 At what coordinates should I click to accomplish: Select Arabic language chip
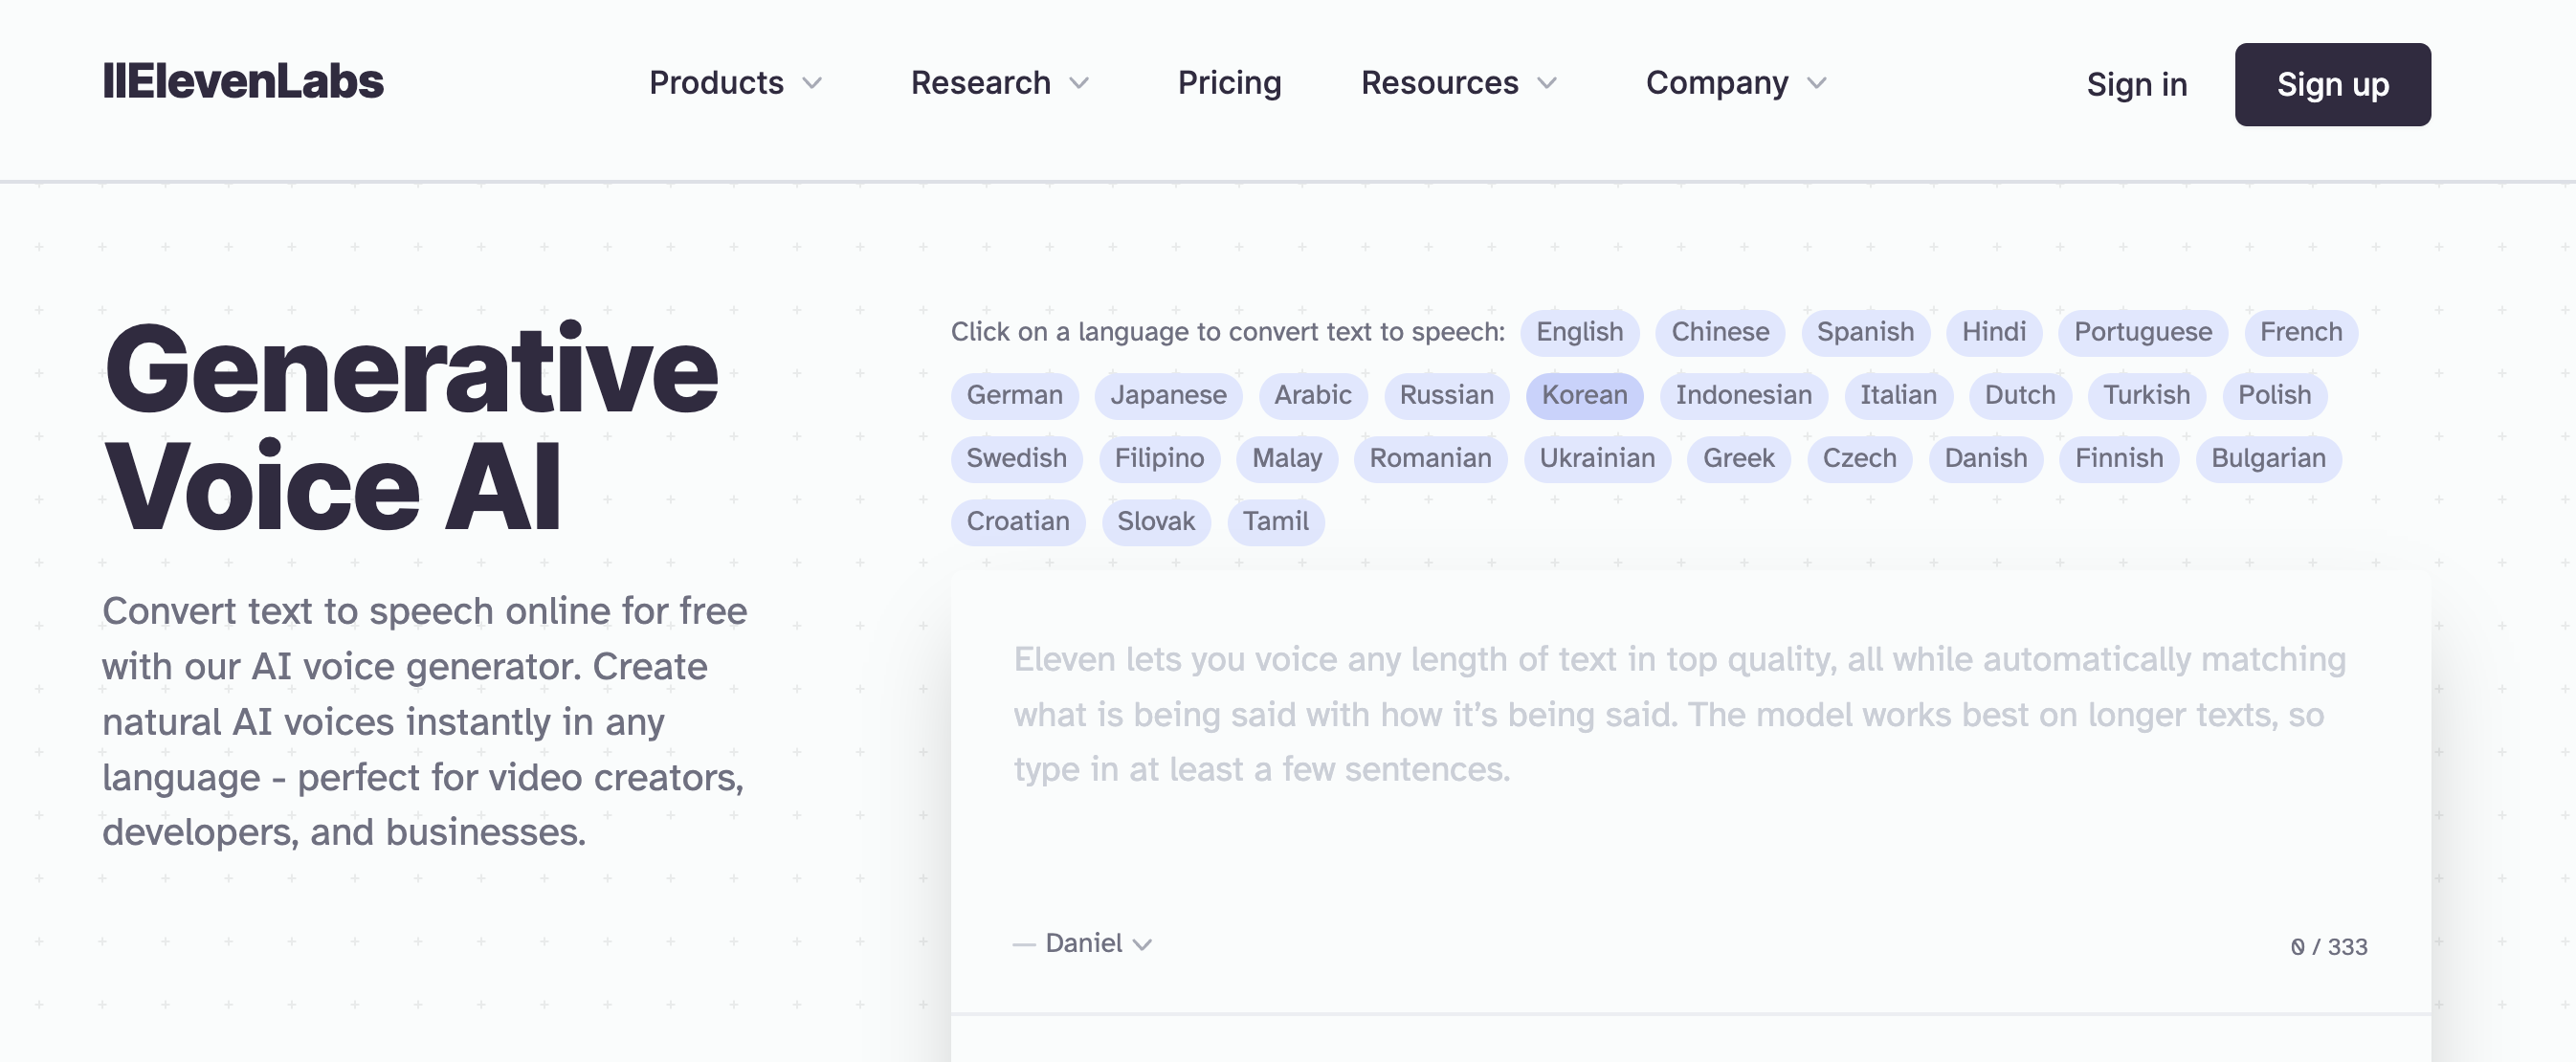point(1312,395)
